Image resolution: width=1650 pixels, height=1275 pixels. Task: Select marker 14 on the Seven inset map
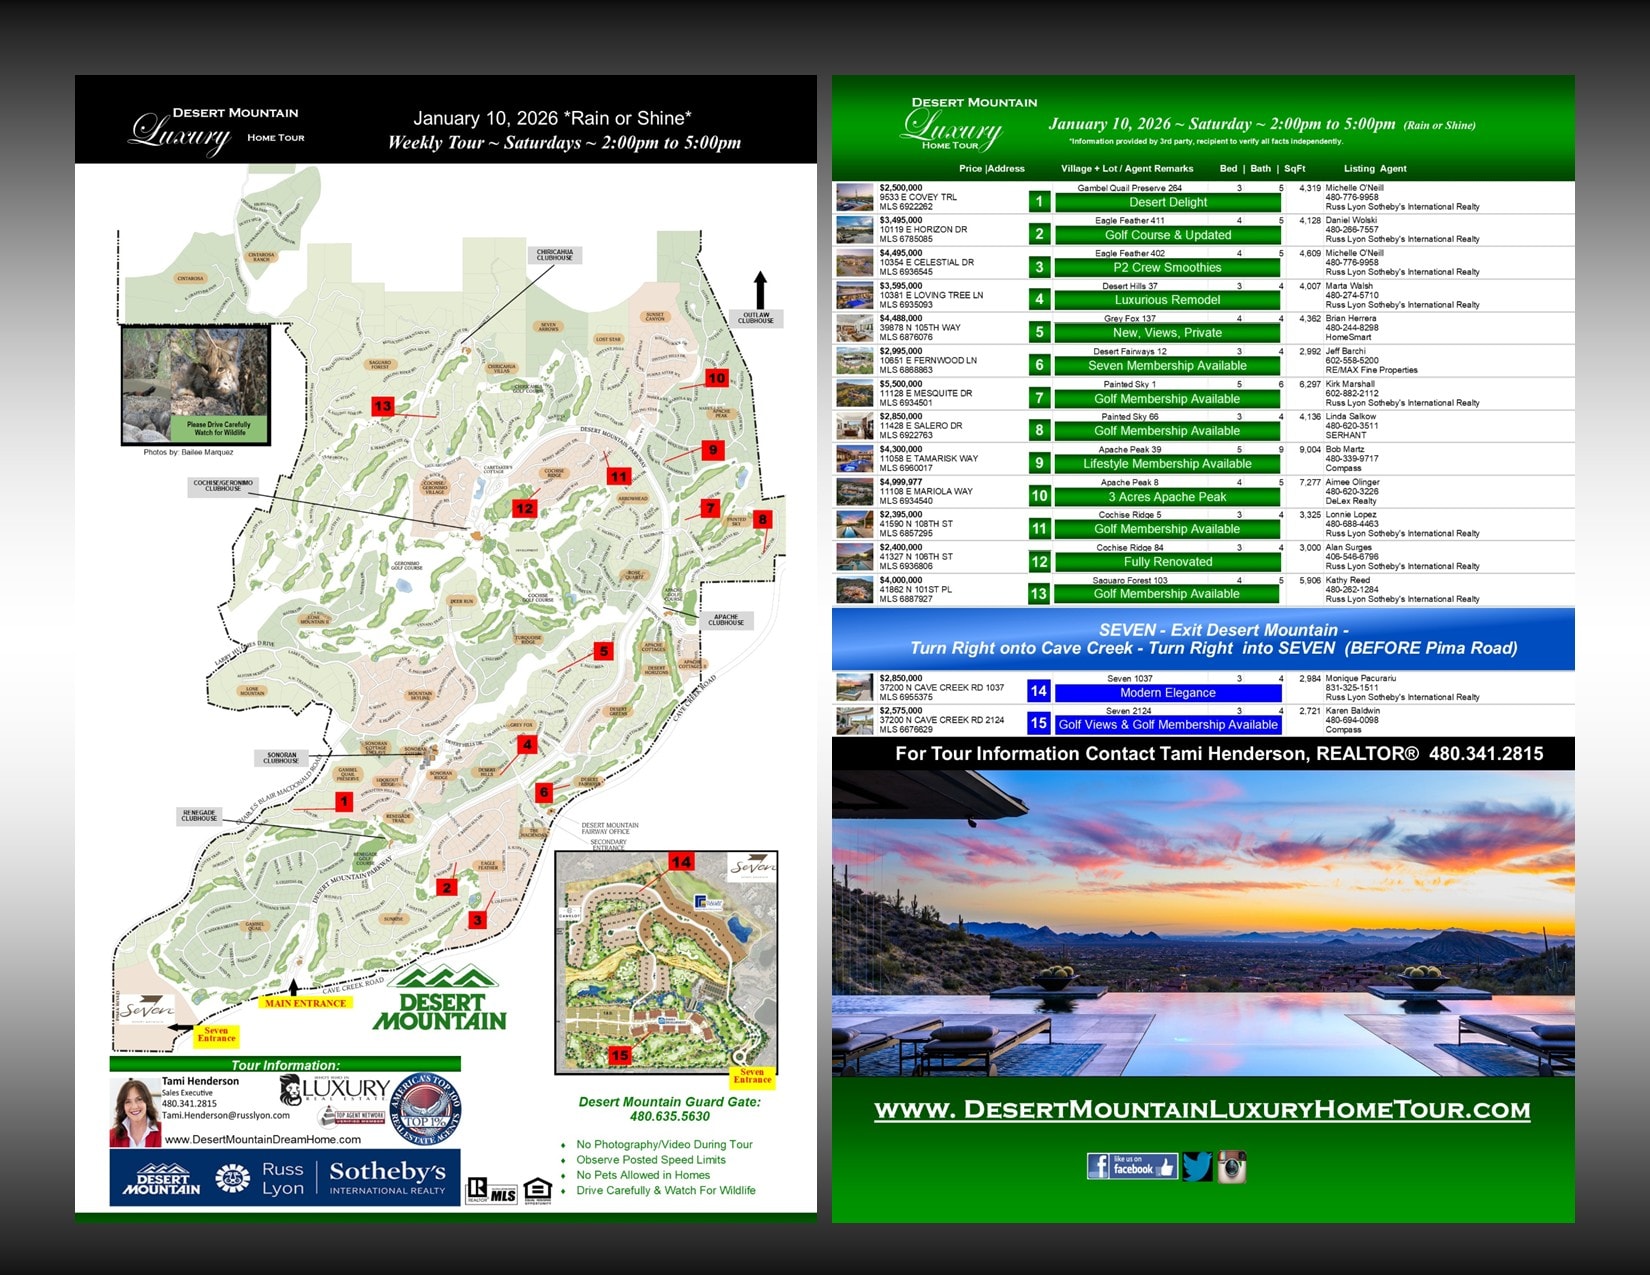tap(681, 862)
